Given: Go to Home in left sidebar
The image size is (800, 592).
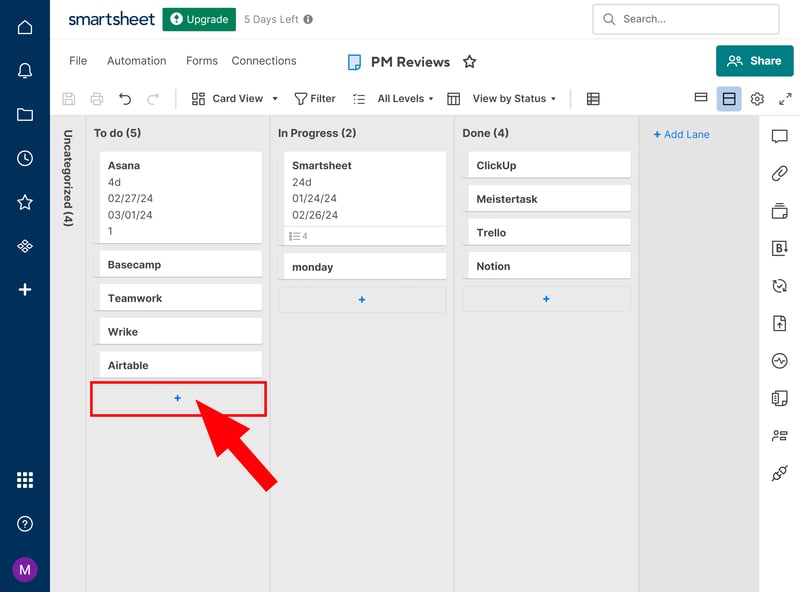Looking at the screenshot, I should [x=24, y=27].
